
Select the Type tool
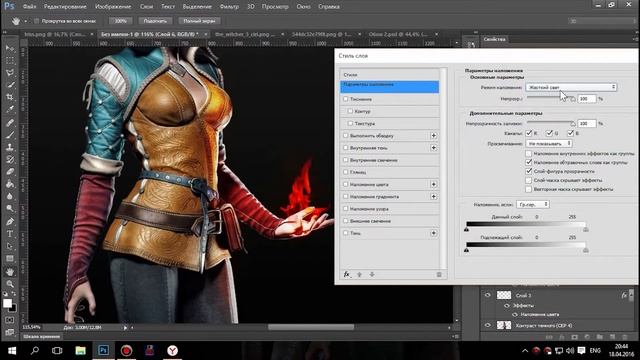coord(10,234)
